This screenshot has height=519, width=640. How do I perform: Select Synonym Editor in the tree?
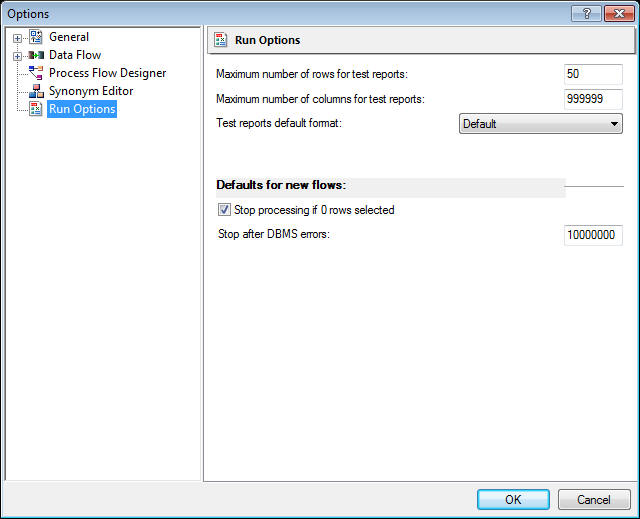(x=91, y=91)
